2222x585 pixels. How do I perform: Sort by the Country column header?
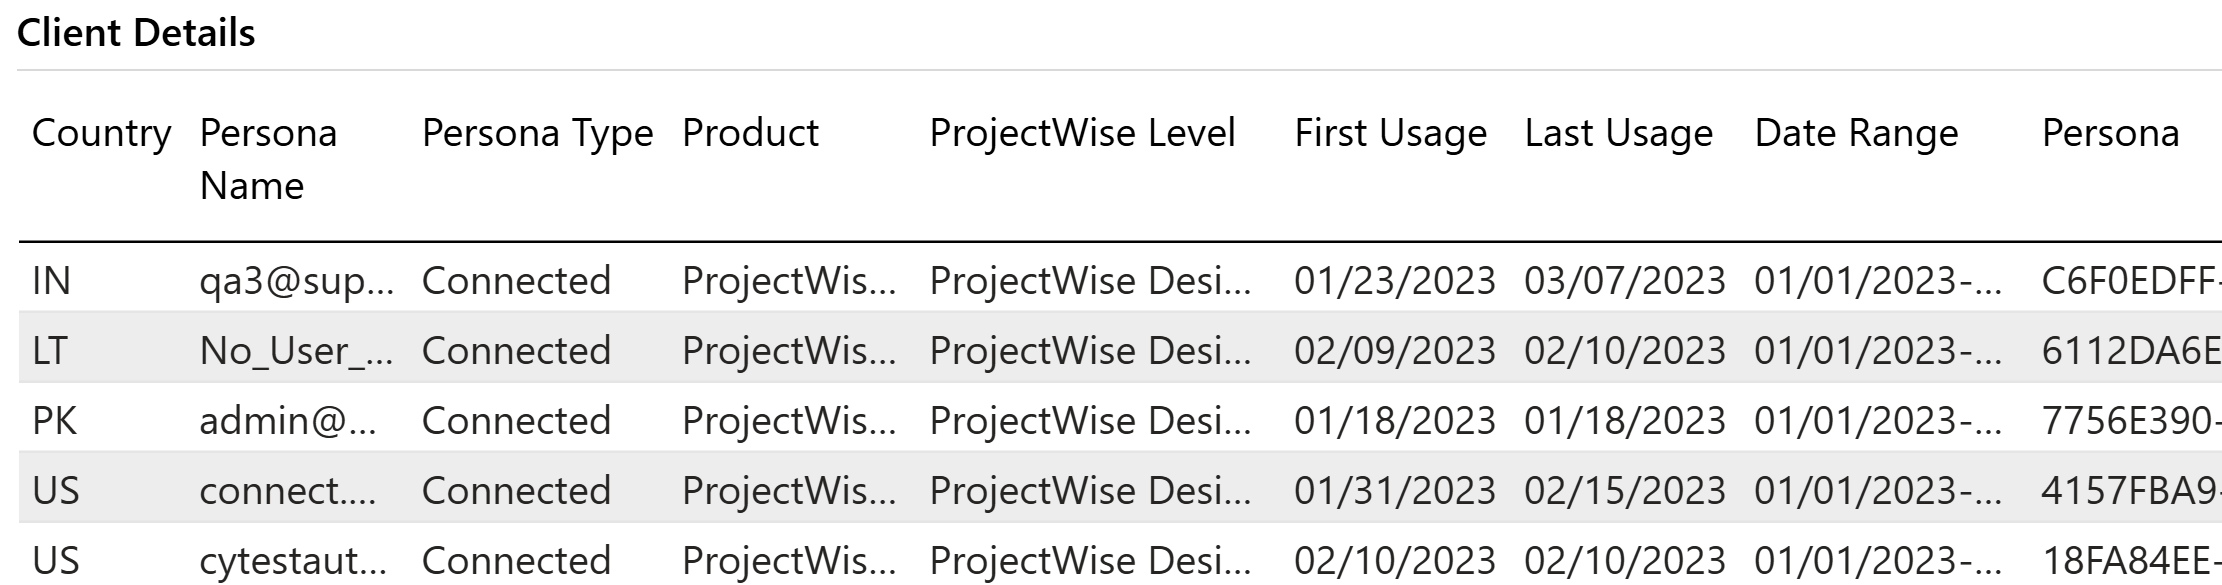point(101,133)
